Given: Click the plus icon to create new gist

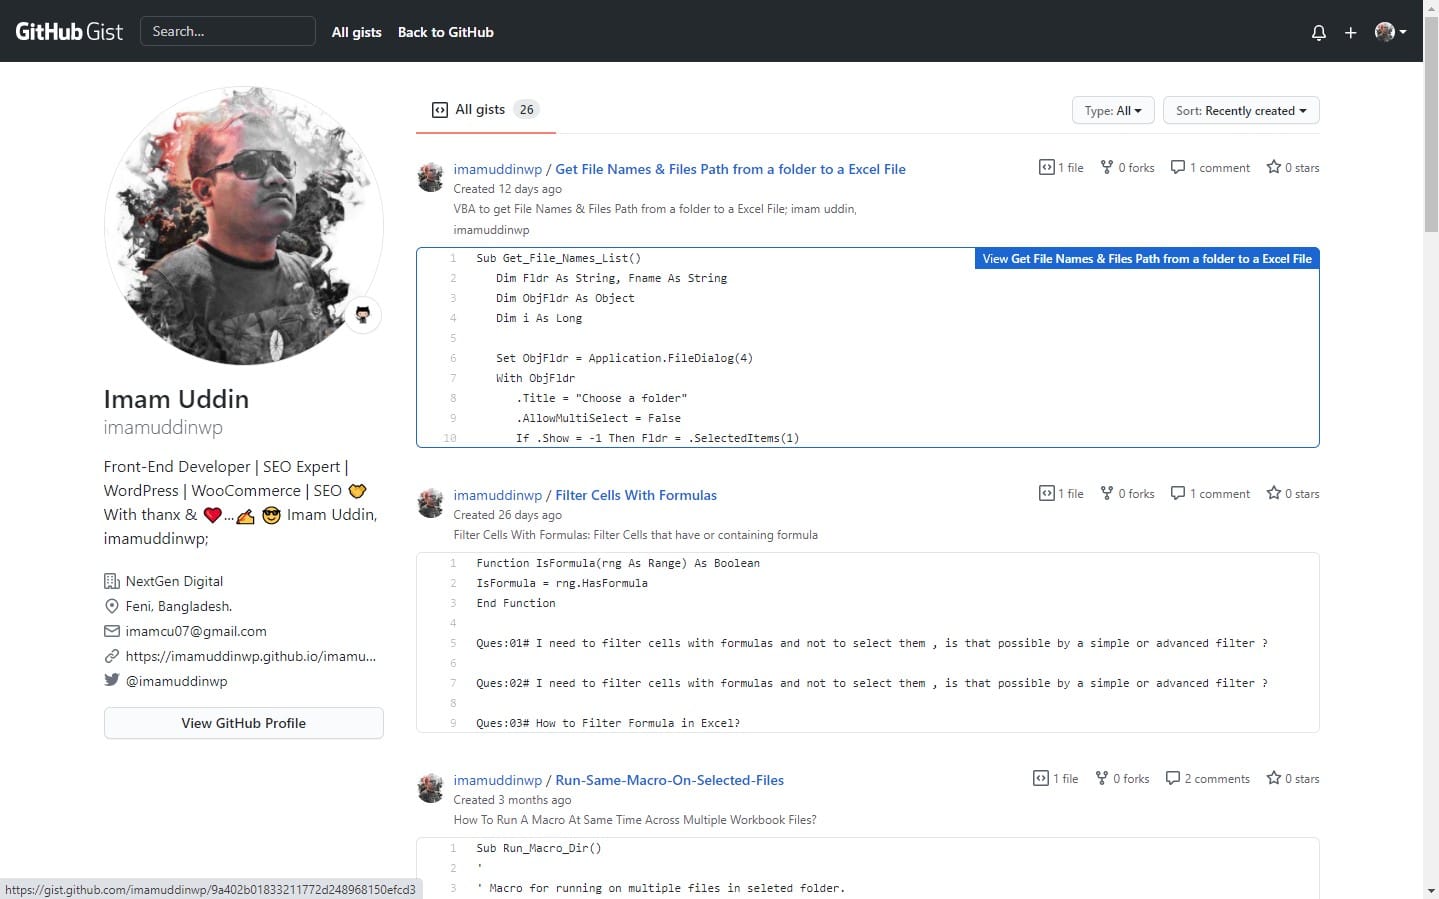Looking at the screenshot, I should 1350,32.
